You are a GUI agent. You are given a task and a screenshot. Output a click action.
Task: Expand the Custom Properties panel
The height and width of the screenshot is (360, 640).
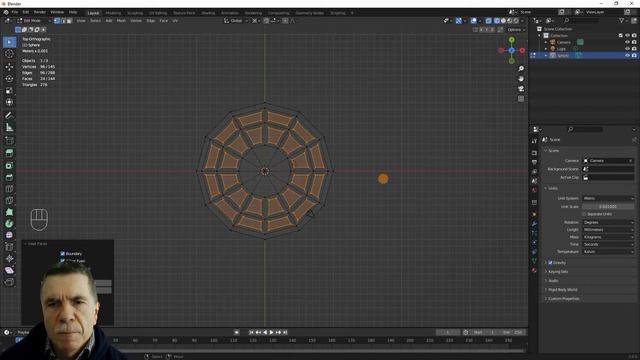click(x=563, y=298)
